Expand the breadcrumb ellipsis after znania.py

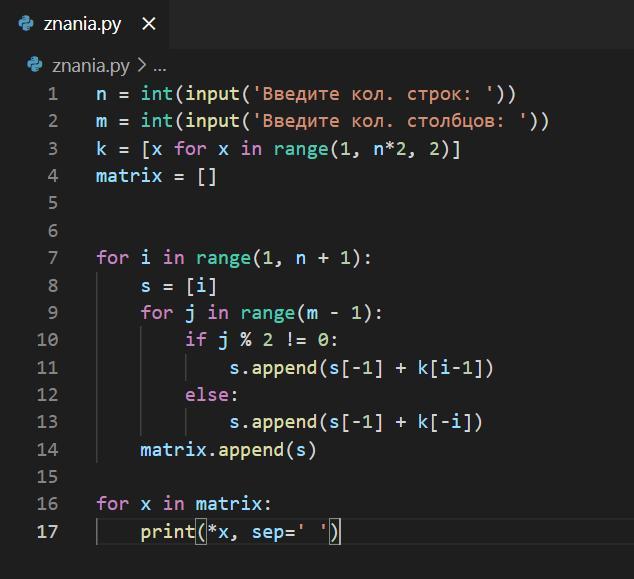[160, 67]
